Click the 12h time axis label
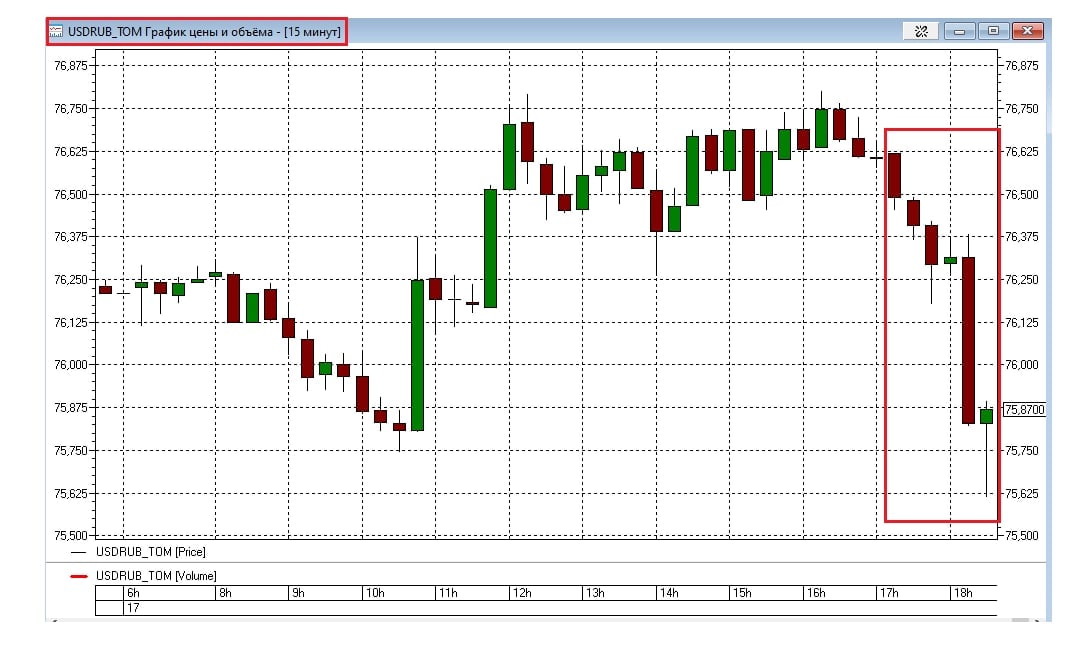 [x=522, y=593]
